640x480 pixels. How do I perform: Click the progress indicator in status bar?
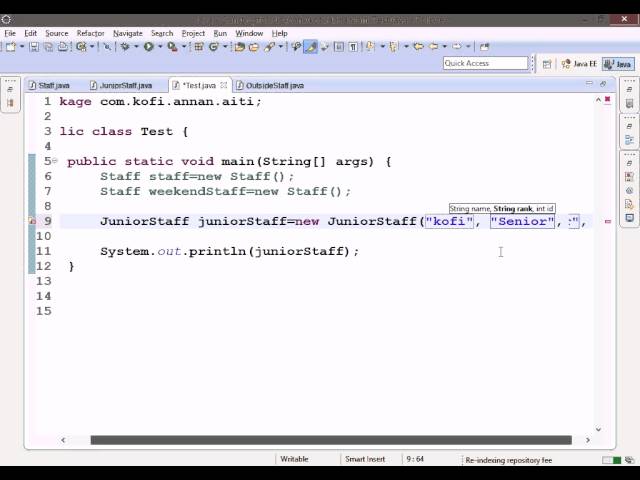click(612, 460)
